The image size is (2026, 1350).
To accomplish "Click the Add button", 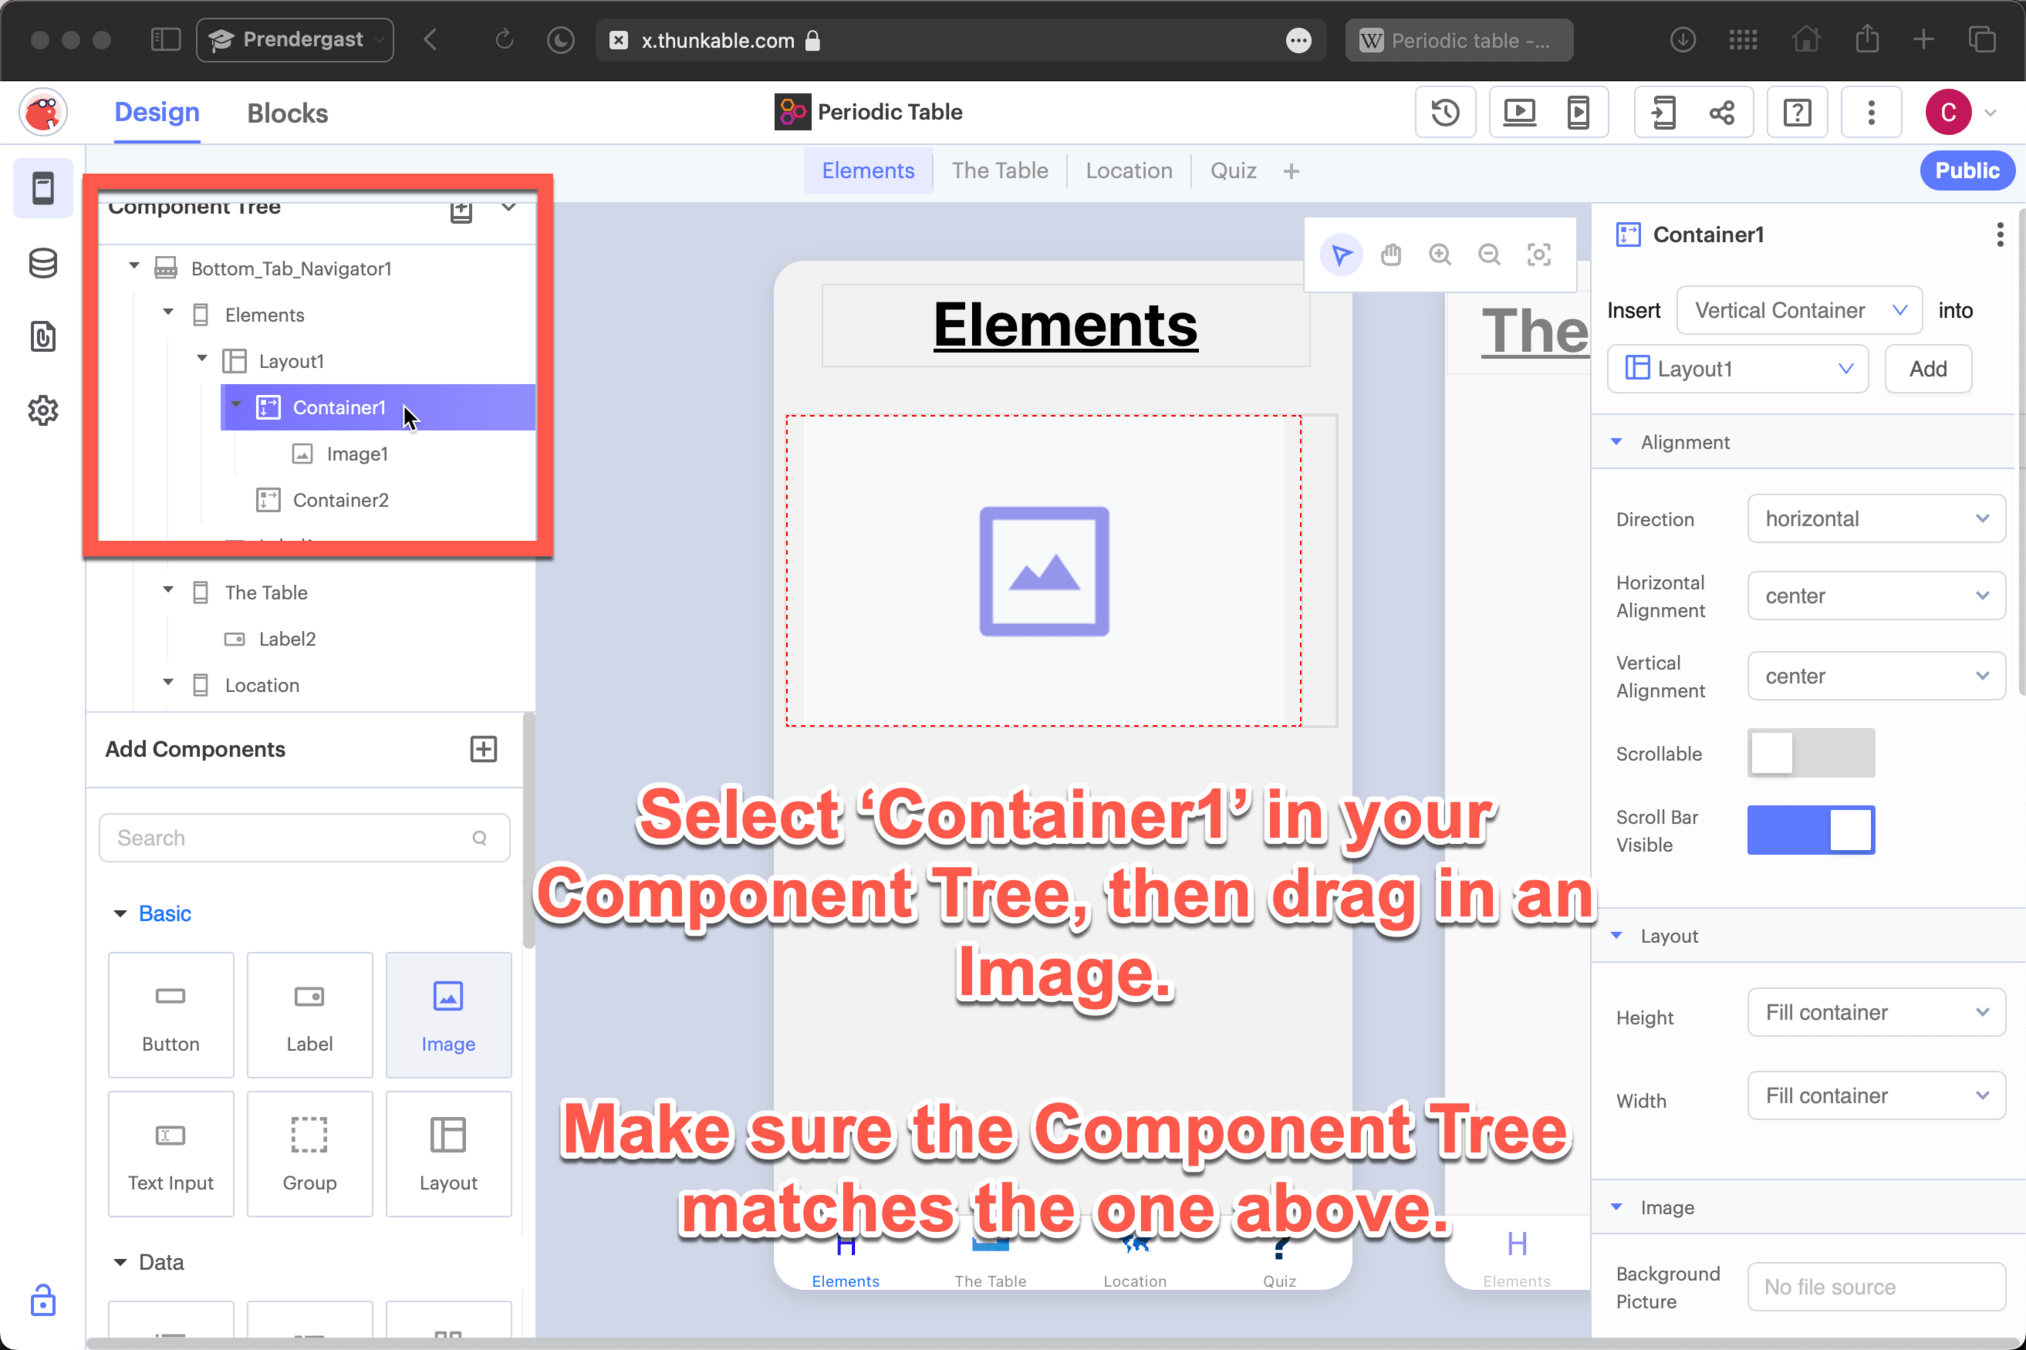I will (1927, 369).
